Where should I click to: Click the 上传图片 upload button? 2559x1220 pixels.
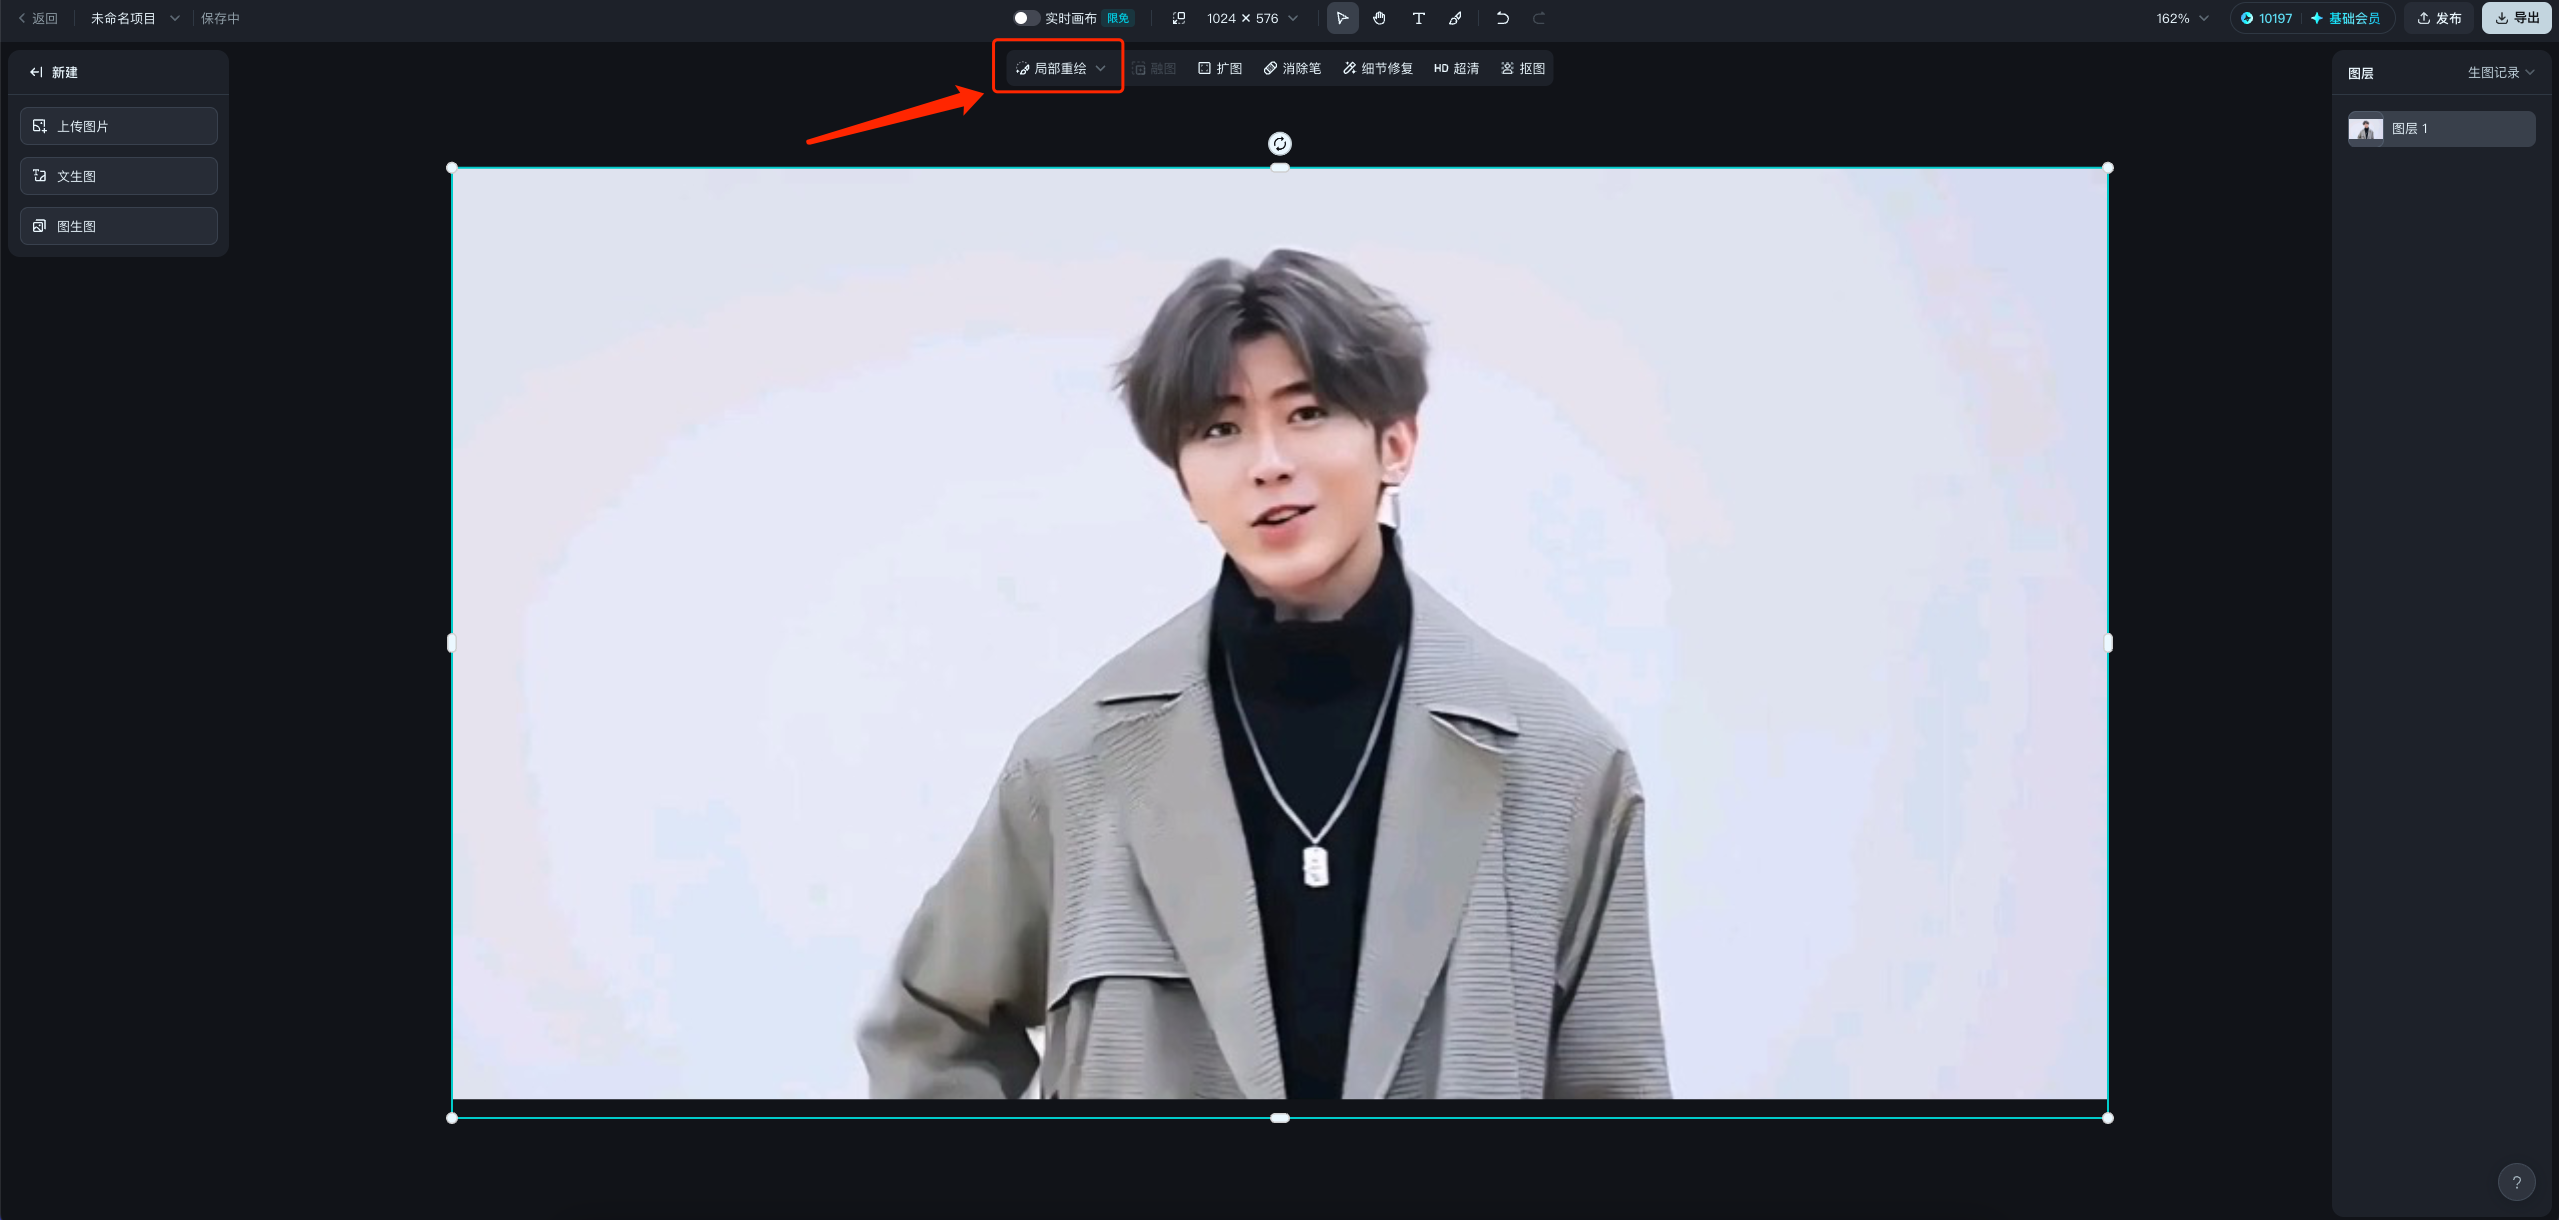pos(119,126)
